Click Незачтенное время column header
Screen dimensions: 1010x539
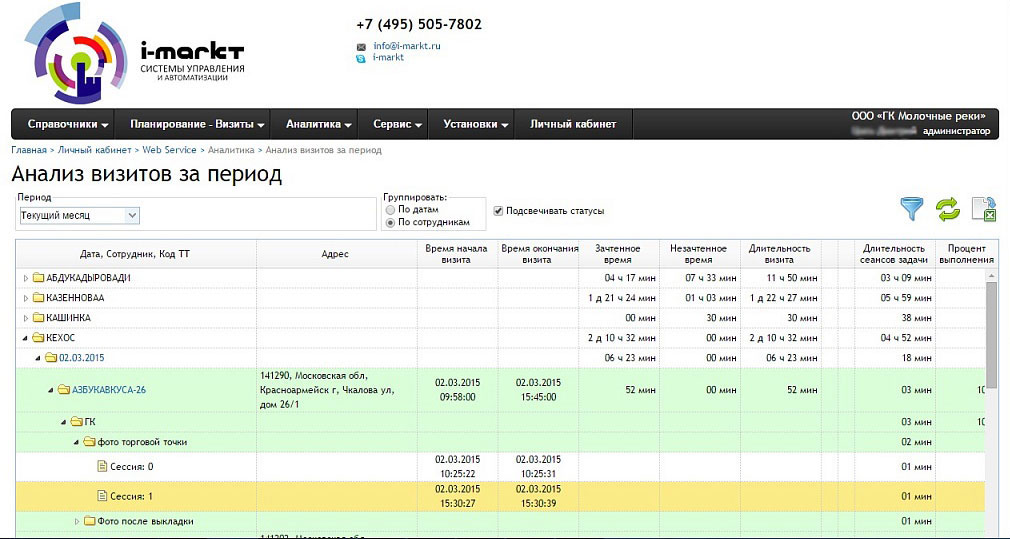[x=698, y=254]
